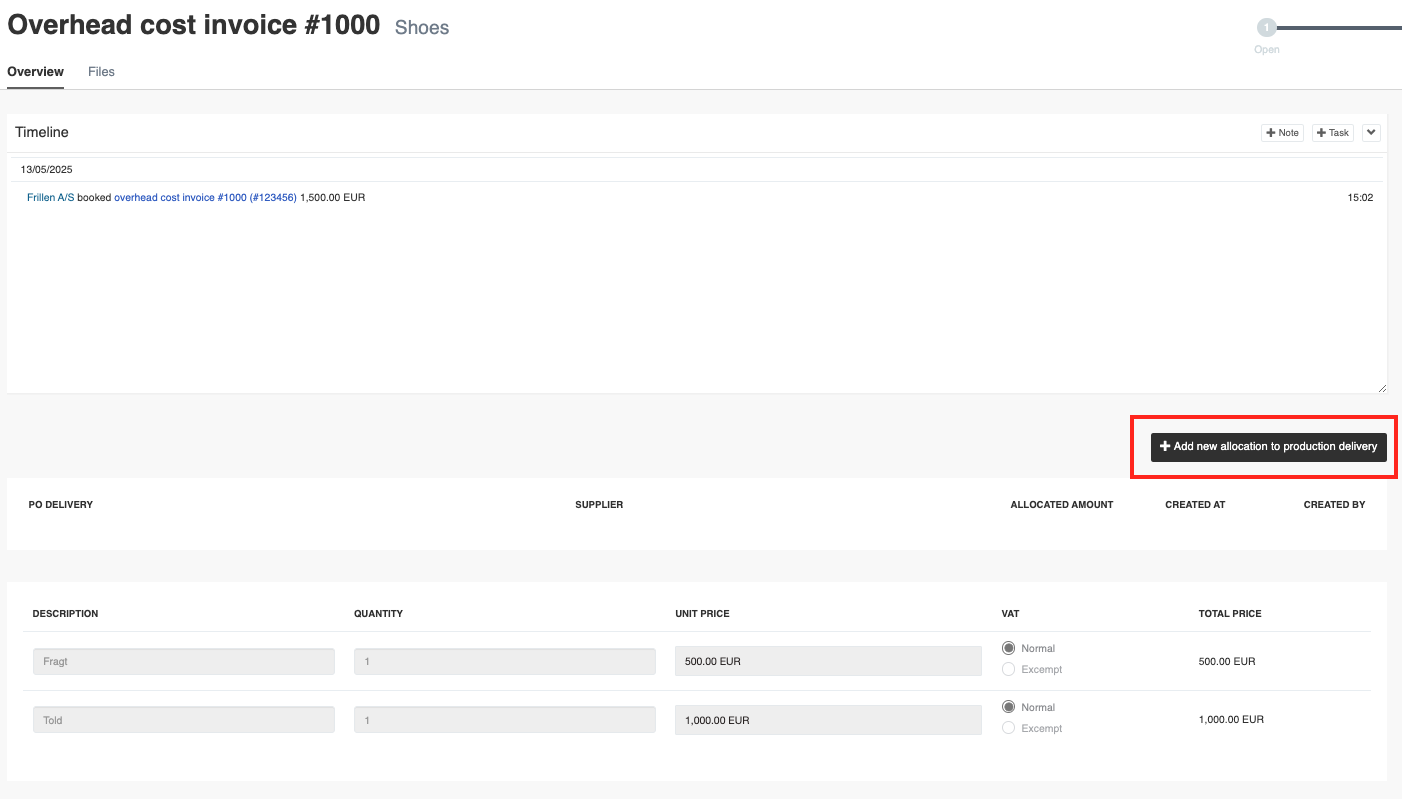The width and height of the screenshot is (1402, 799).
Task: Select the Overview tab
Action: tap(35, 72)
